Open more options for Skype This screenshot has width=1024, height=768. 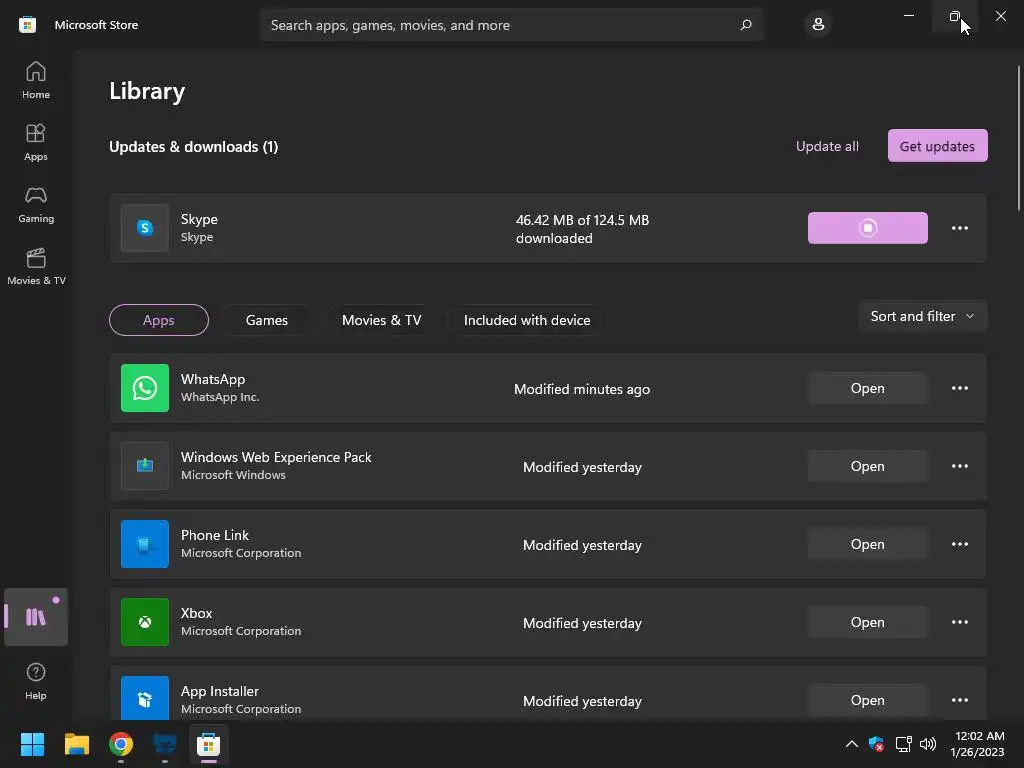tap(959, 228)
